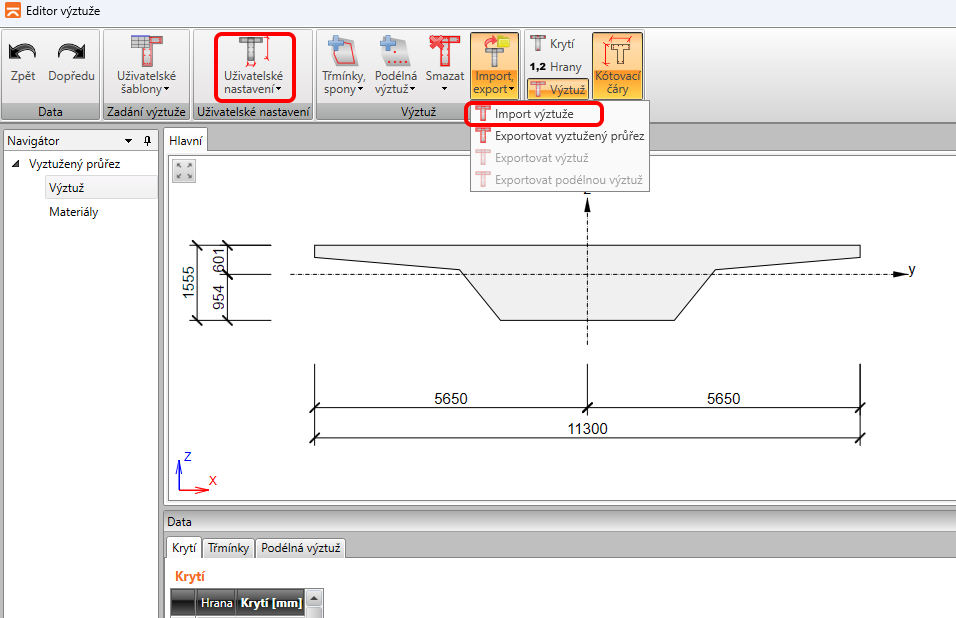This screenshot has width=956, height=618.
Task: Pin the Navigátor panel
Action: [147, 142]
